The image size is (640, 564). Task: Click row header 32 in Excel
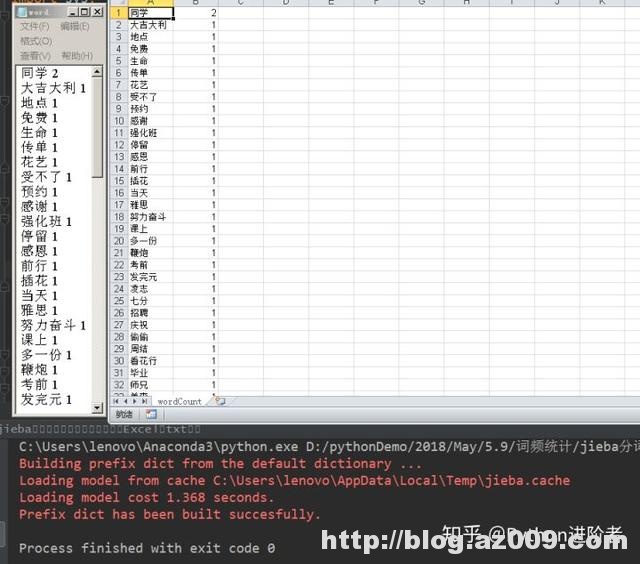coord(119,385)
